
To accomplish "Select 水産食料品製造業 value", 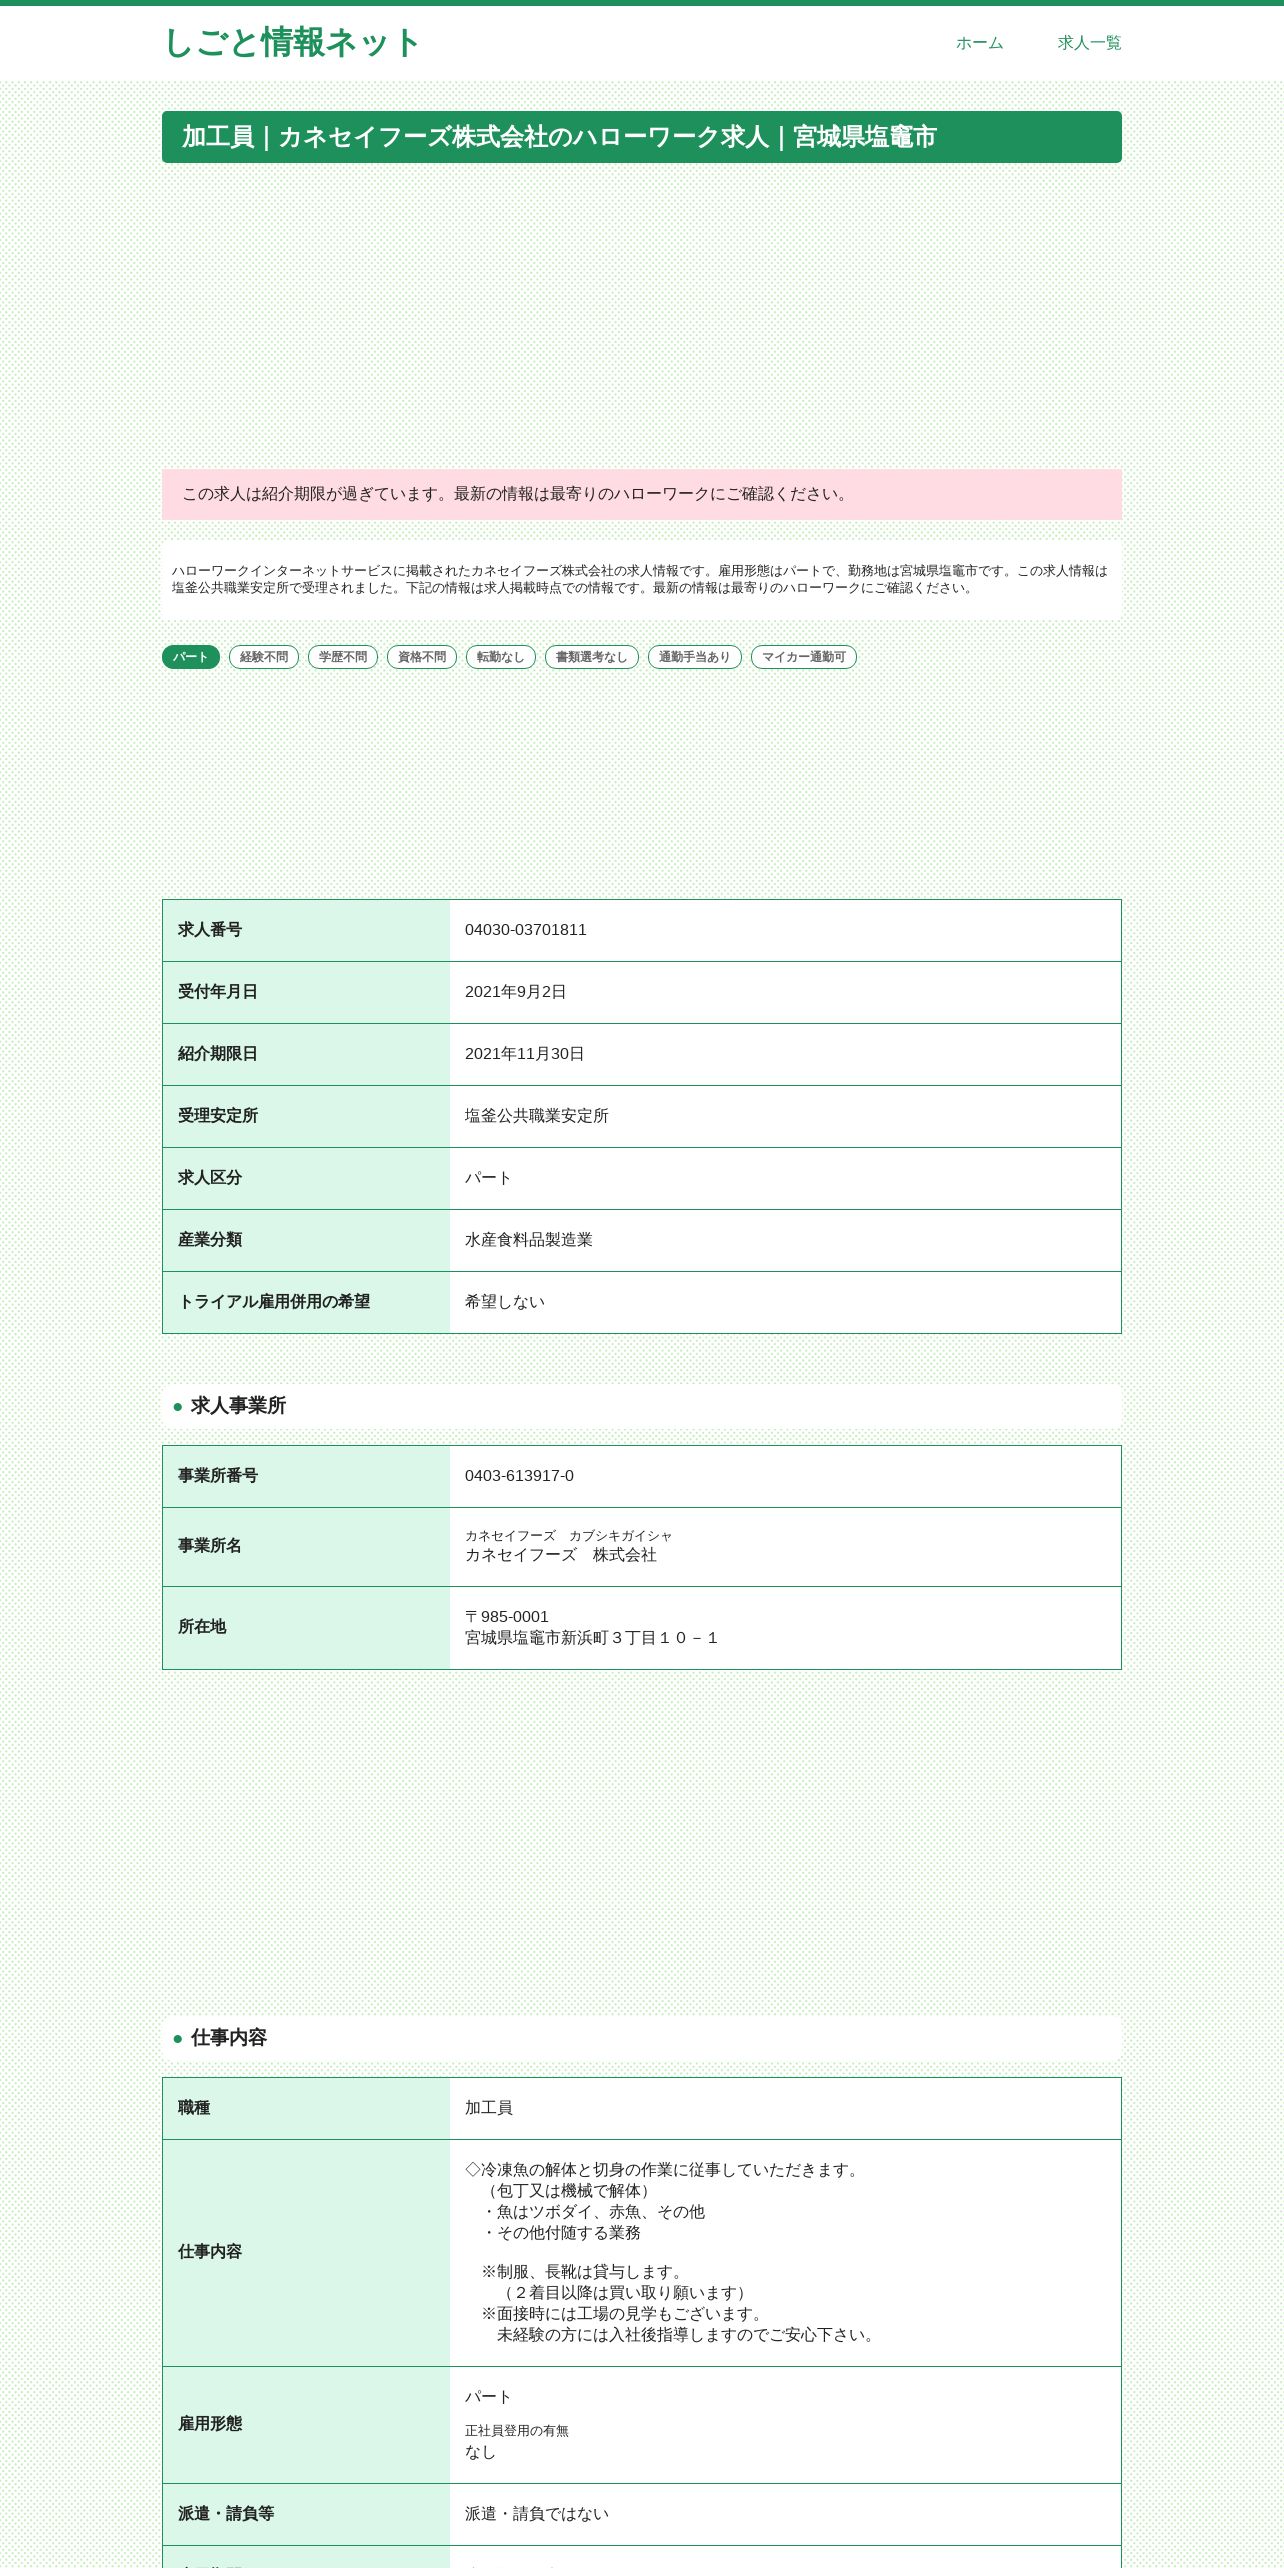I will click(x=529, y=1240).
